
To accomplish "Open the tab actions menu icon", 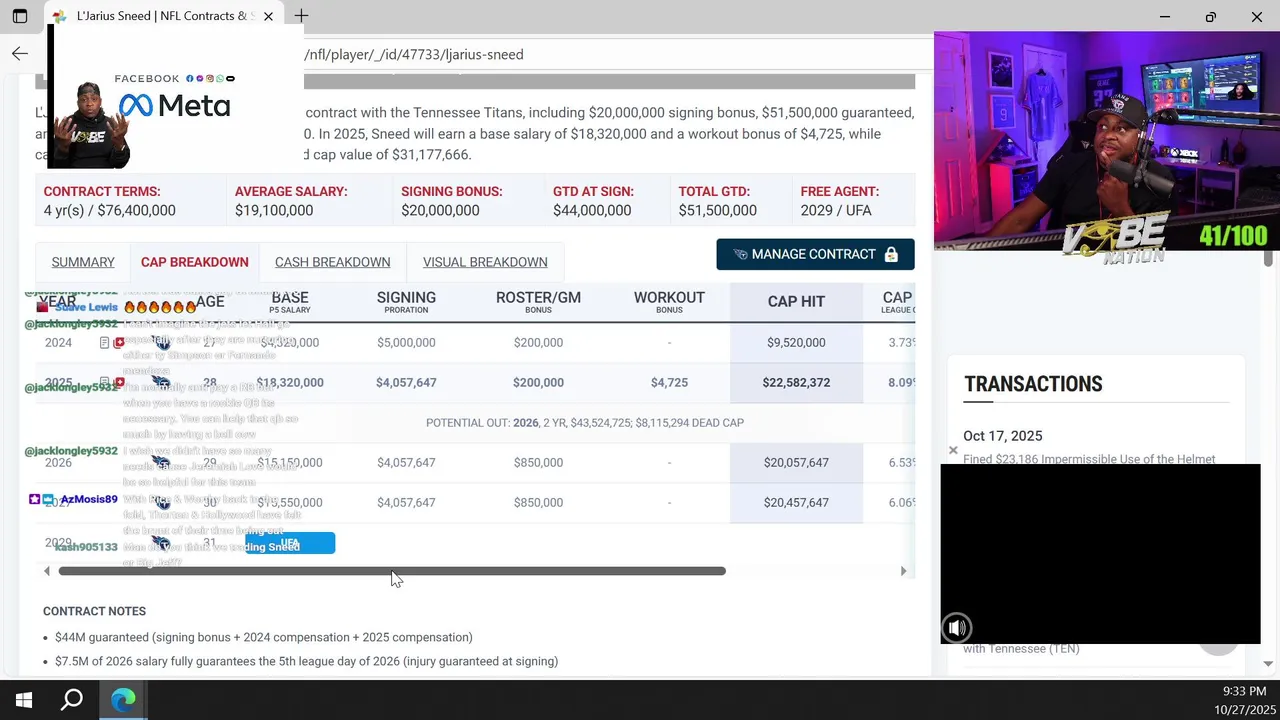I will (x=20, y=16).
